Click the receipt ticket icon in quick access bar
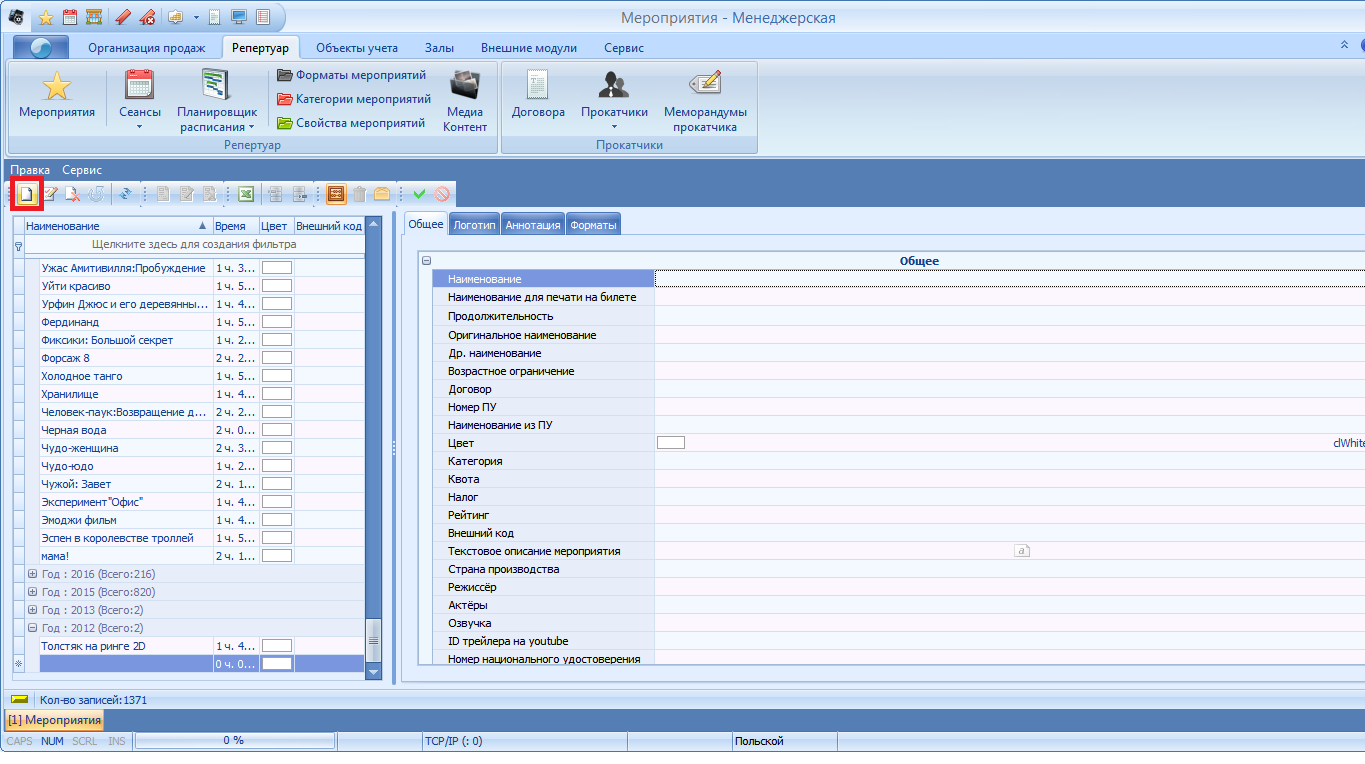The image size is (1365, 764). pos(216,17)
